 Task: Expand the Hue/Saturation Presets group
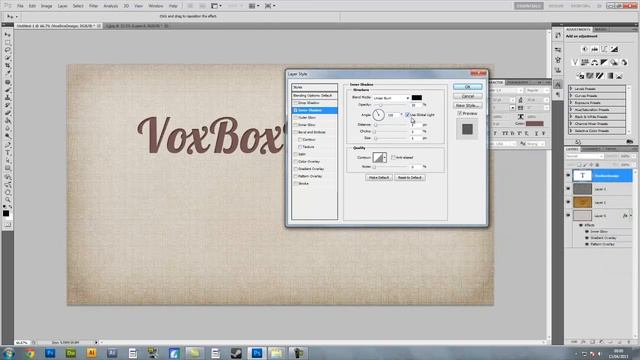[571, 110]
